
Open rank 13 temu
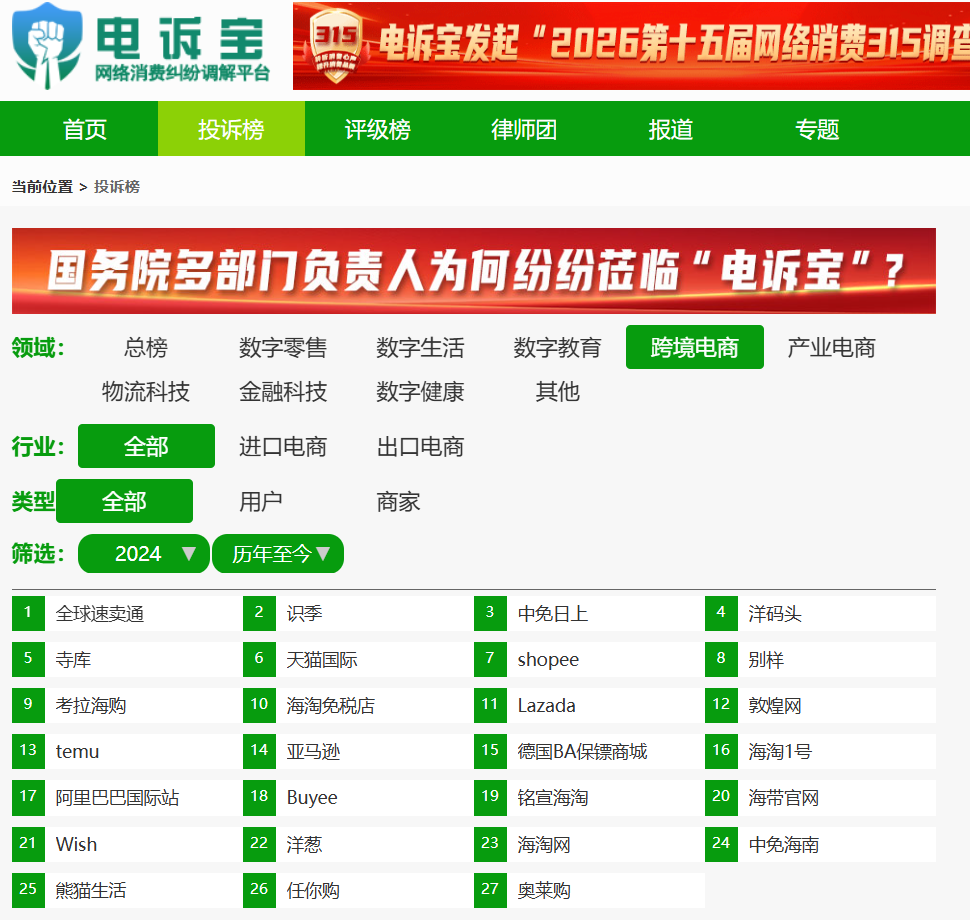[x=127, y=752]
